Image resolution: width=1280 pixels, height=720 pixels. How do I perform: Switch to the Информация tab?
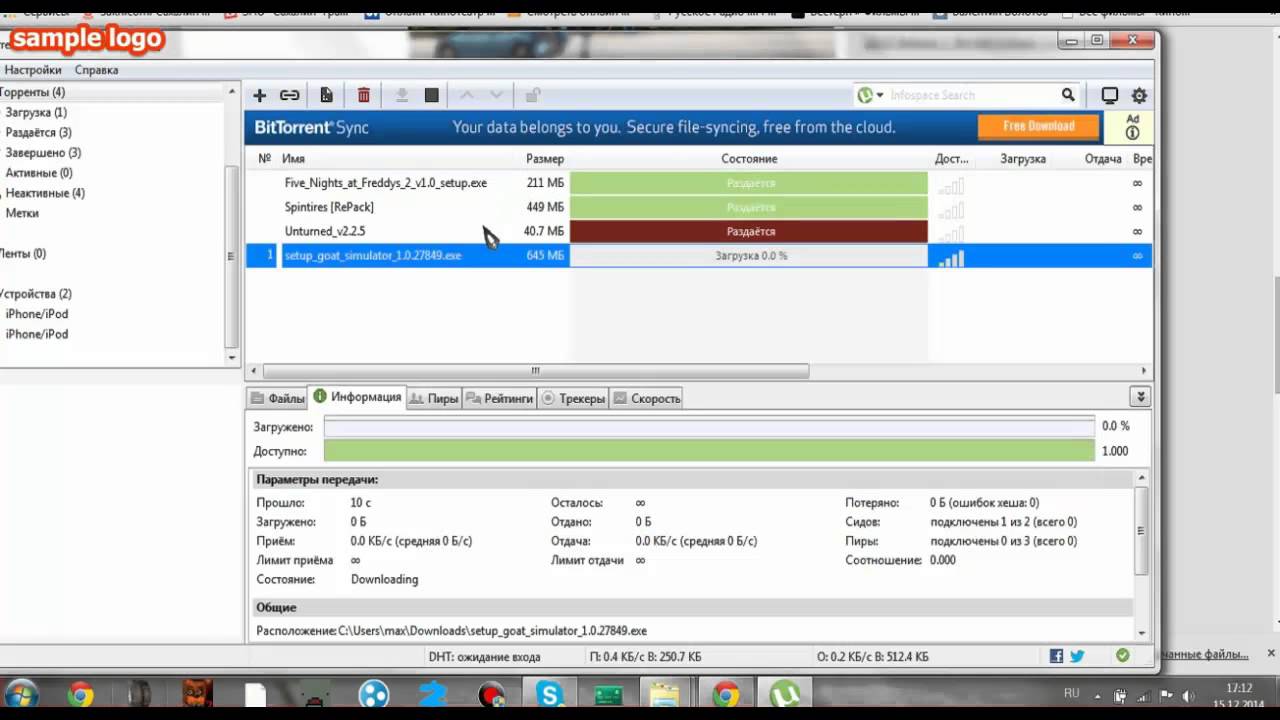tap(357, 397)
